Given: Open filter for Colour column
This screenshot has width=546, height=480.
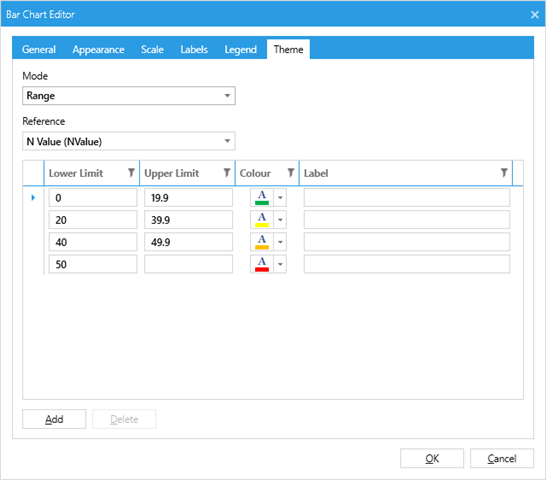Looking at the screenshot, I should (x=291, y=172).
